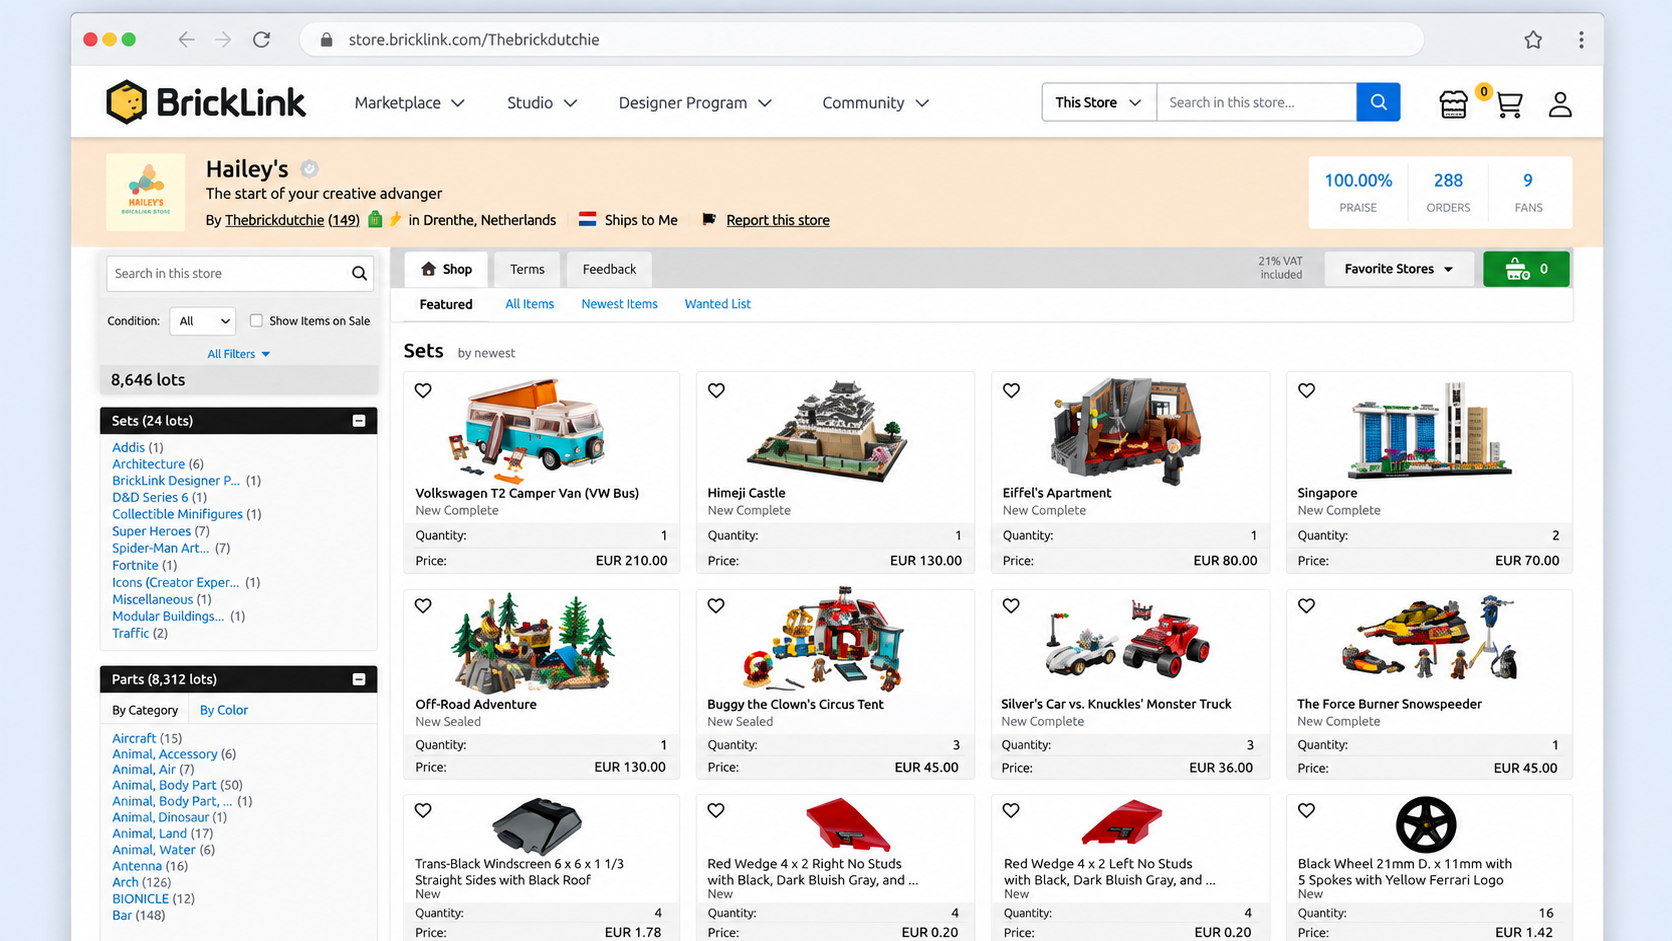Open the Super Heroes category link

[151, 531]
